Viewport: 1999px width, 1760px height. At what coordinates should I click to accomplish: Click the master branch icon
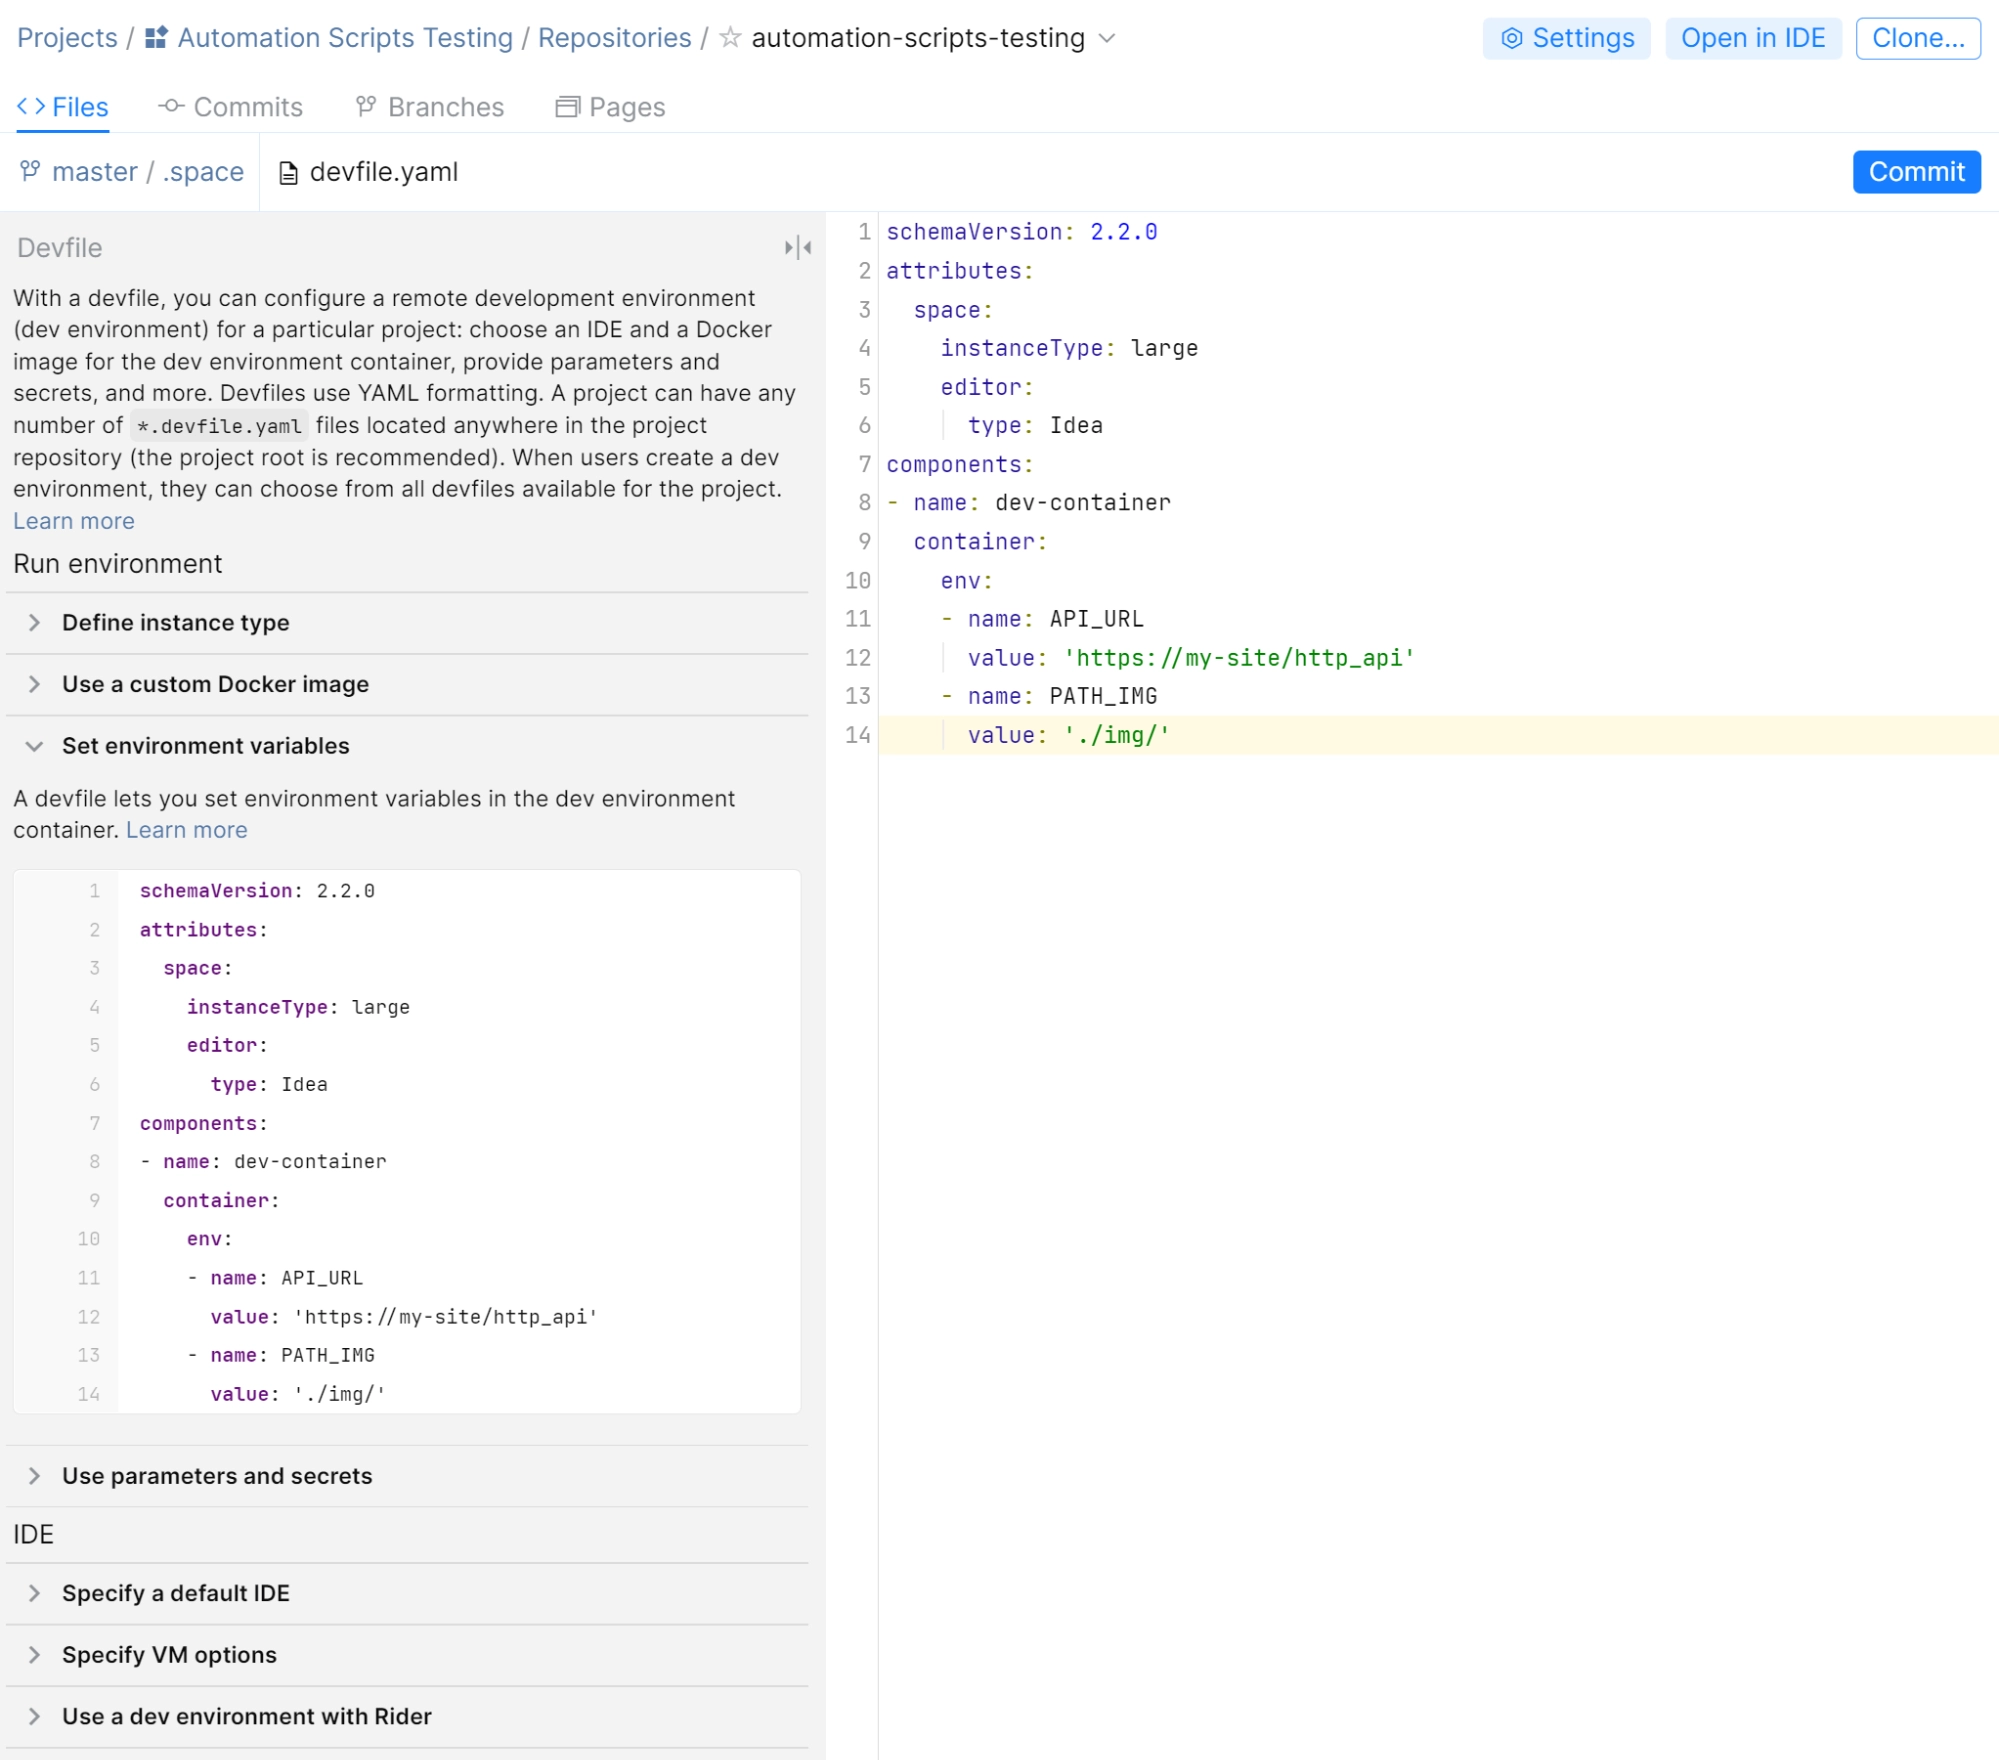click(30, 171)
